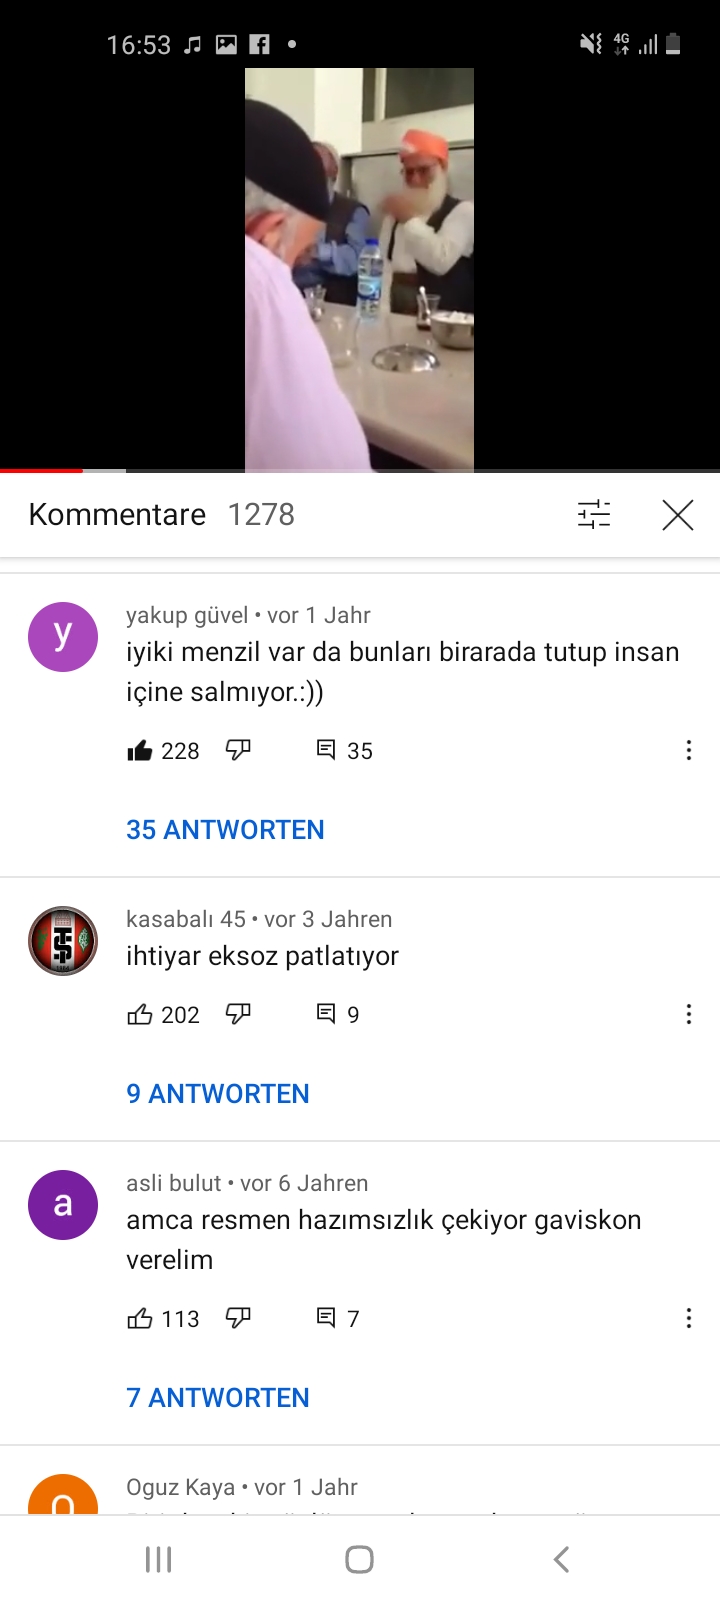Dislike asli bulut's gaviskon comment
The width and height of the screenshot is (720, 1600).
point(238,1318)
